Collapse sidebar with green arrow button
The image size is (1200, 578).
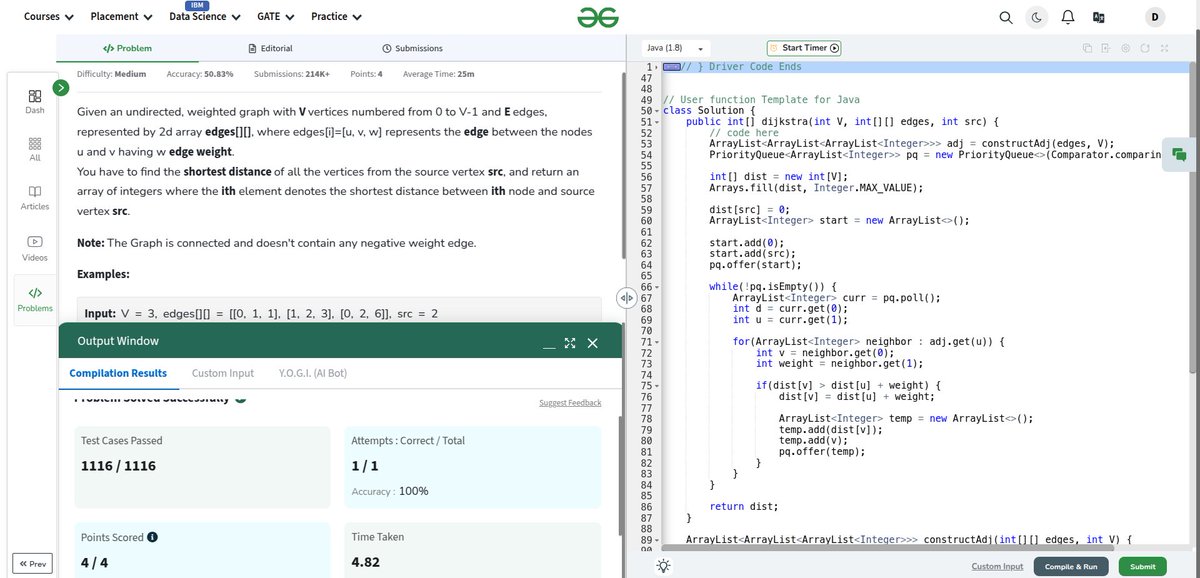[60, 88]
